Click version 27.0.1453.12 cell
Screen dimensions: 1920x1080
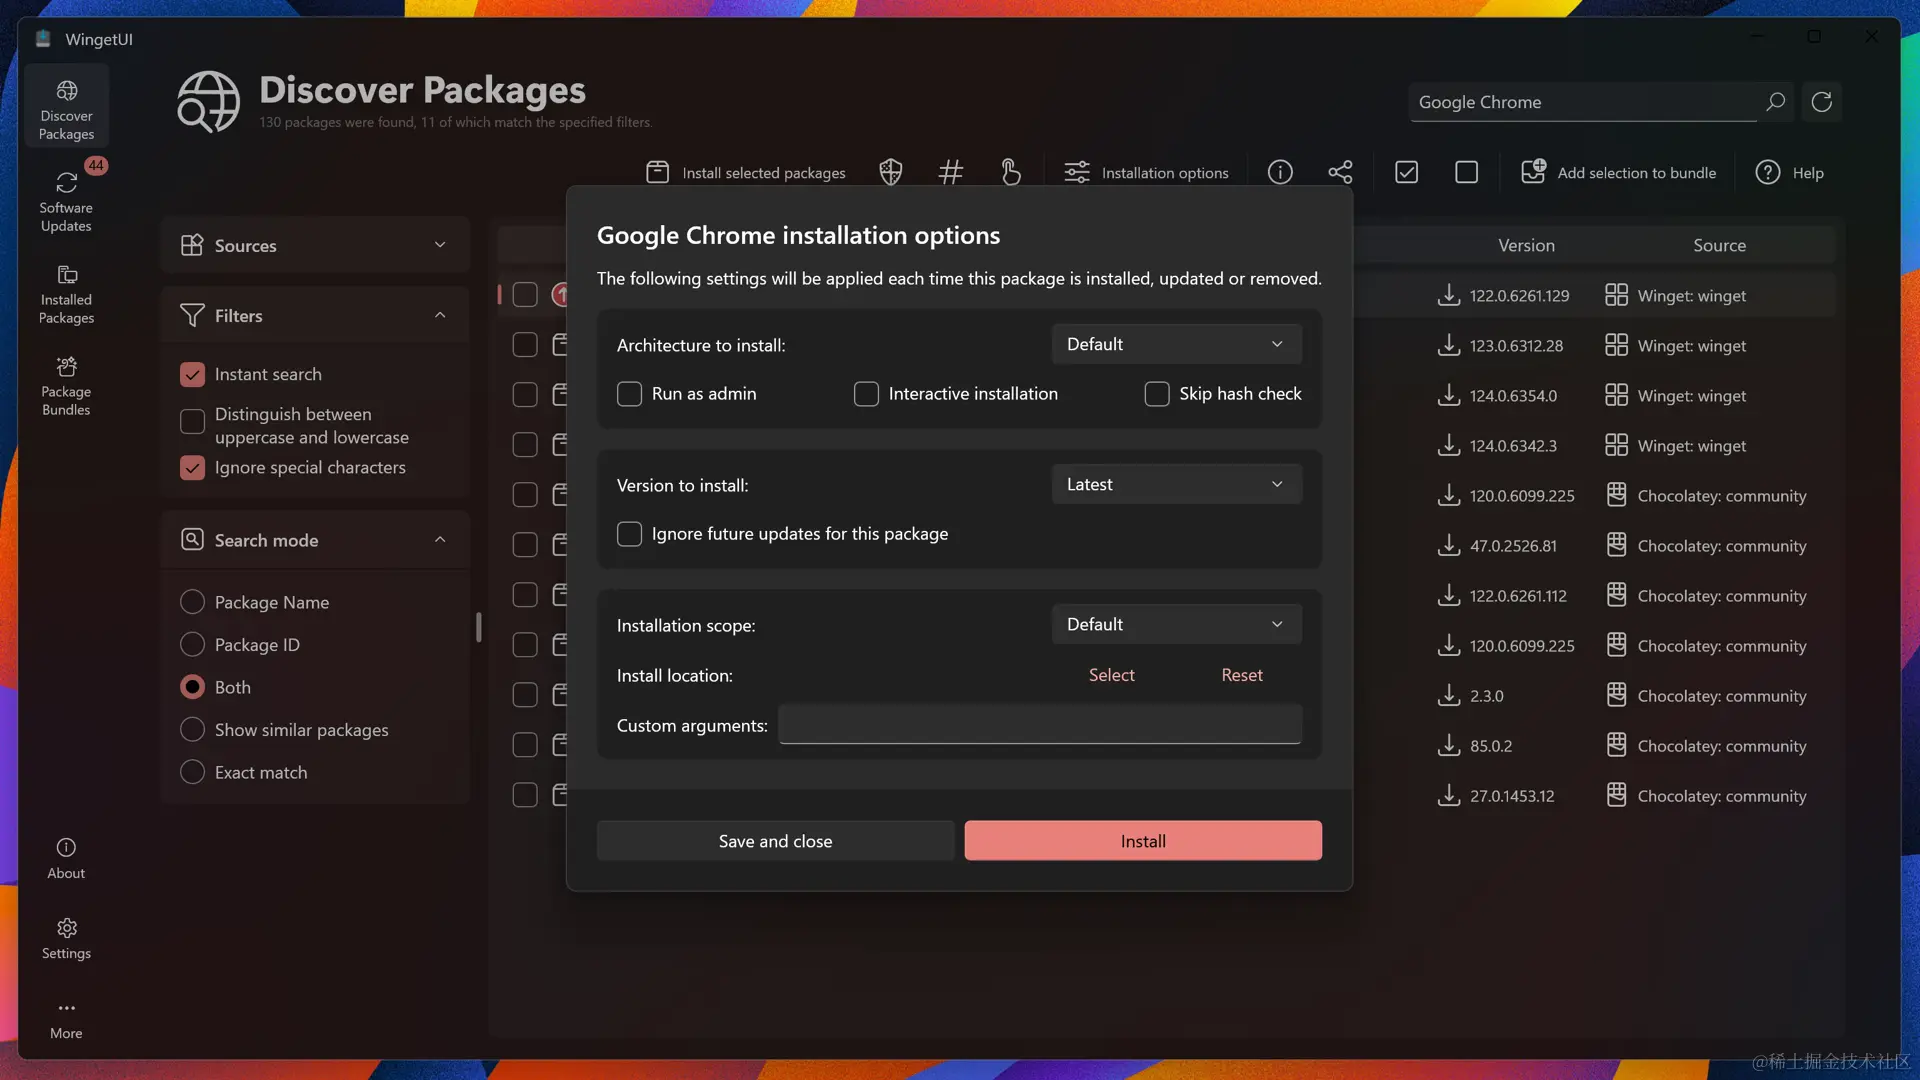(1512, 796)
